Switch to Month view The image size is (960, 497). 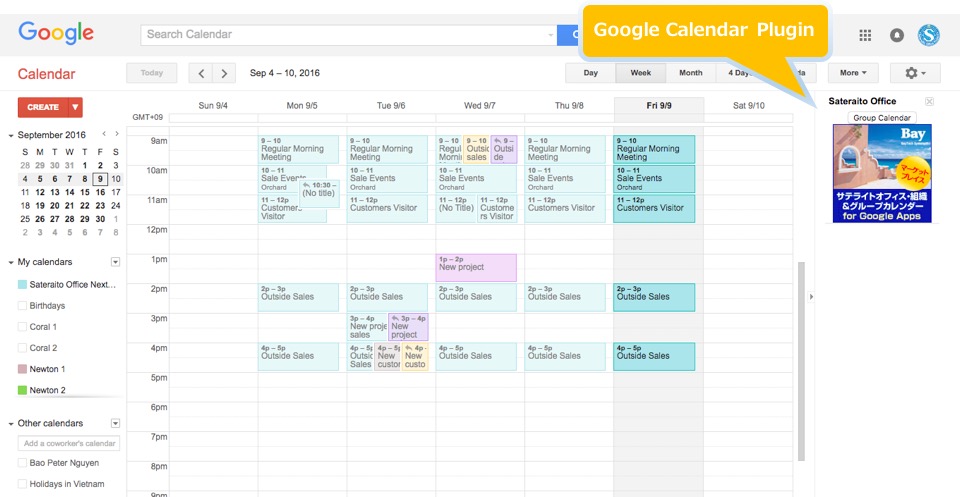(690, 73)
